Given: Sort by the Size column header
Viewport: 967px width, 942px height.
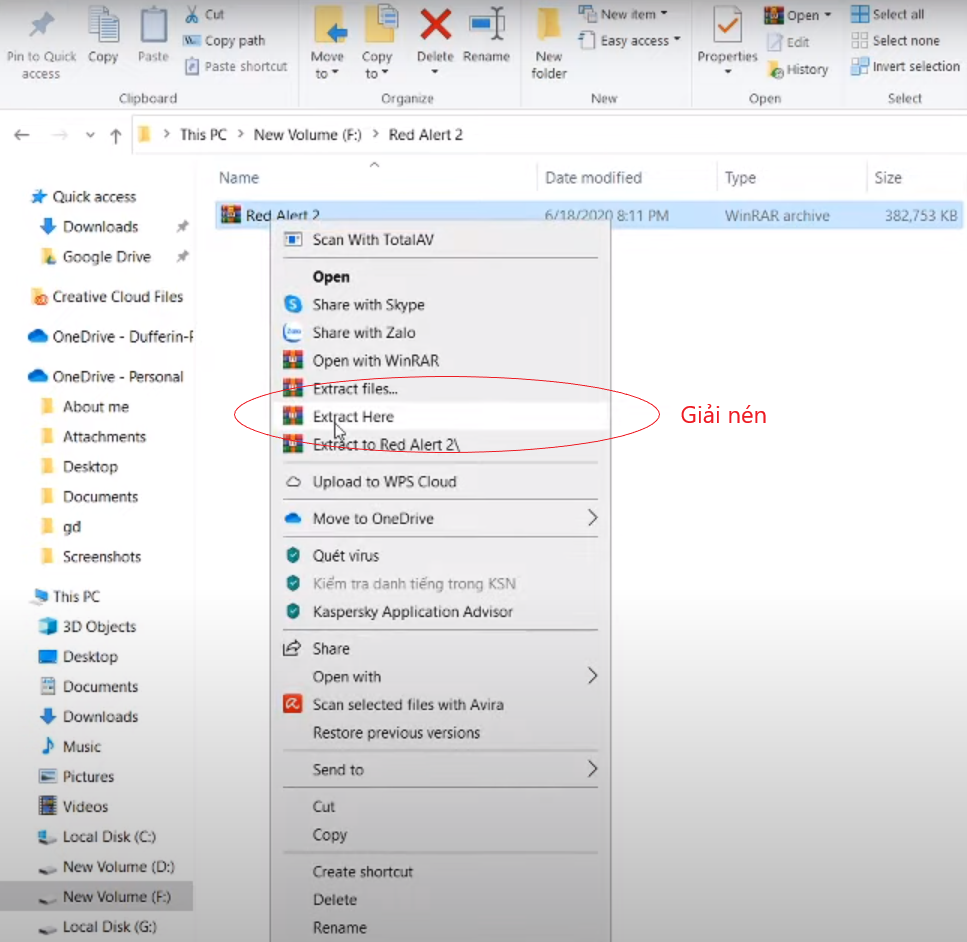Looking at the screenshot, I should click(888, 178).
